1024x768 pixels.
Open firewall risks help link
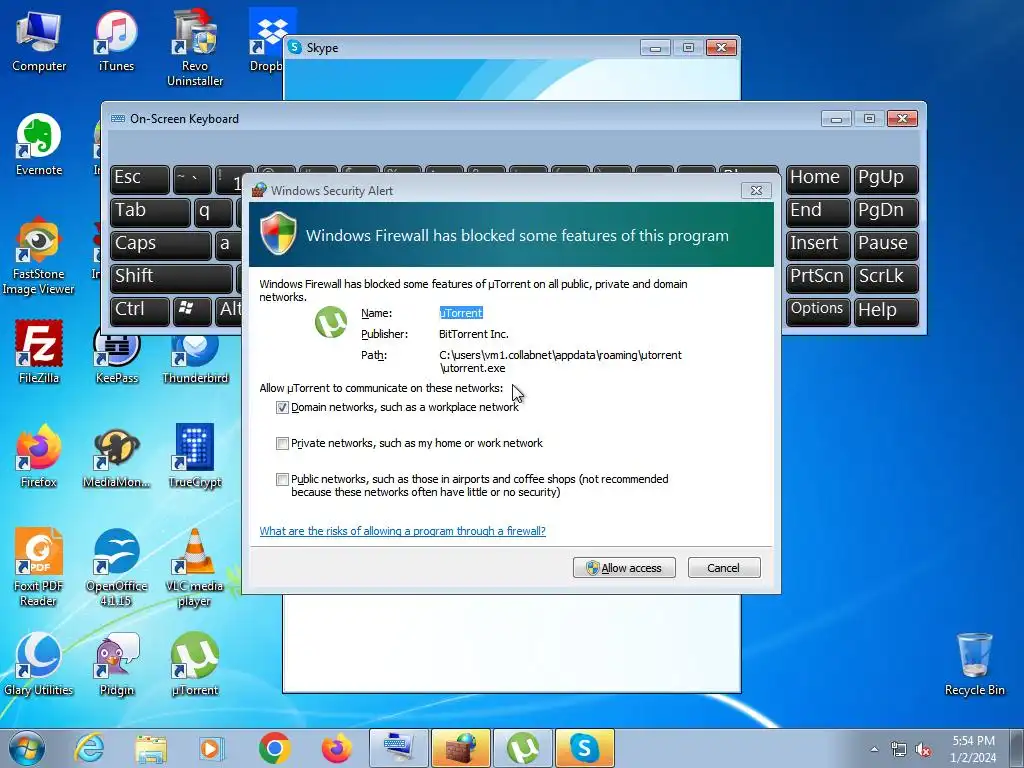click(x=402, y=531)
